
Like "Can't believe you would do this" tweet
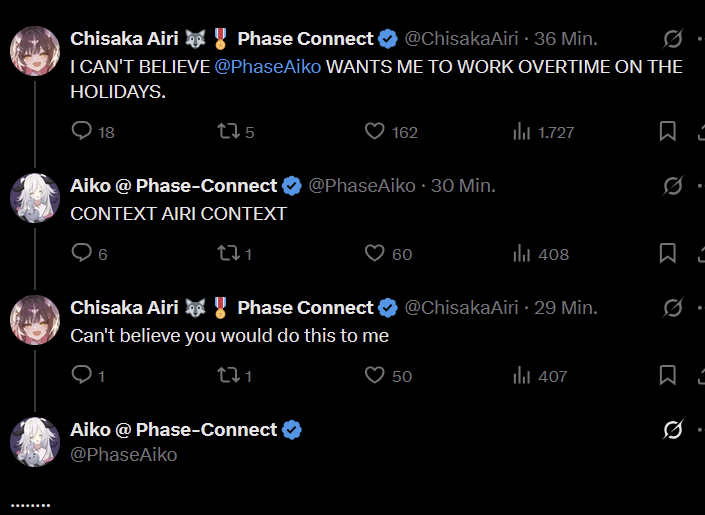pyautogui.click(x=375, y=376)
